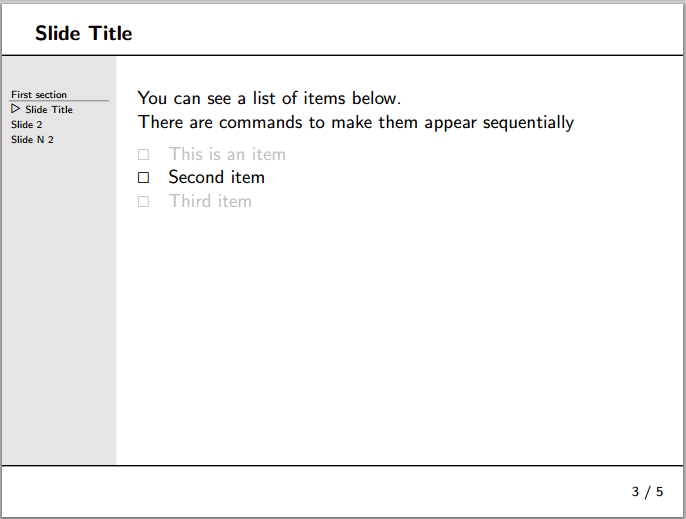Click the greyed text 'This is an item'
Image resolution: width=686 pixels, height=519 pixels.
(x=227, y=154)
